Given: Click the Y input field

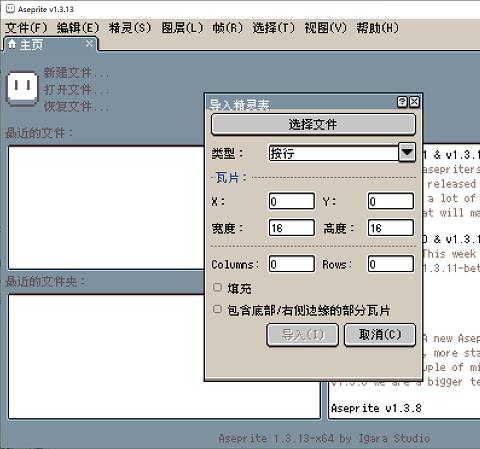Looking at the screenshot, I should pyautogui.click(x=391, y=201).
